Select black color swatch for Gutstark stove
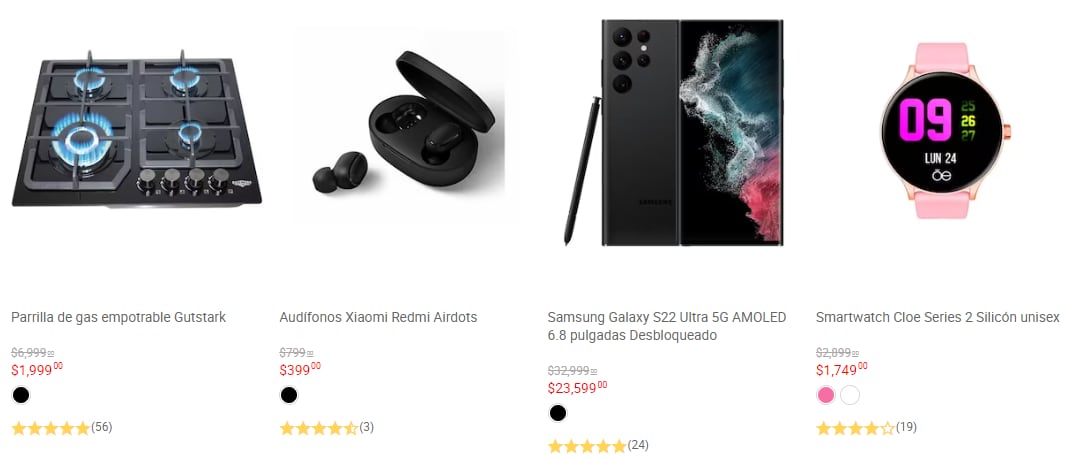The width and height of the screenshot is (1071, 461). point(21,395)
